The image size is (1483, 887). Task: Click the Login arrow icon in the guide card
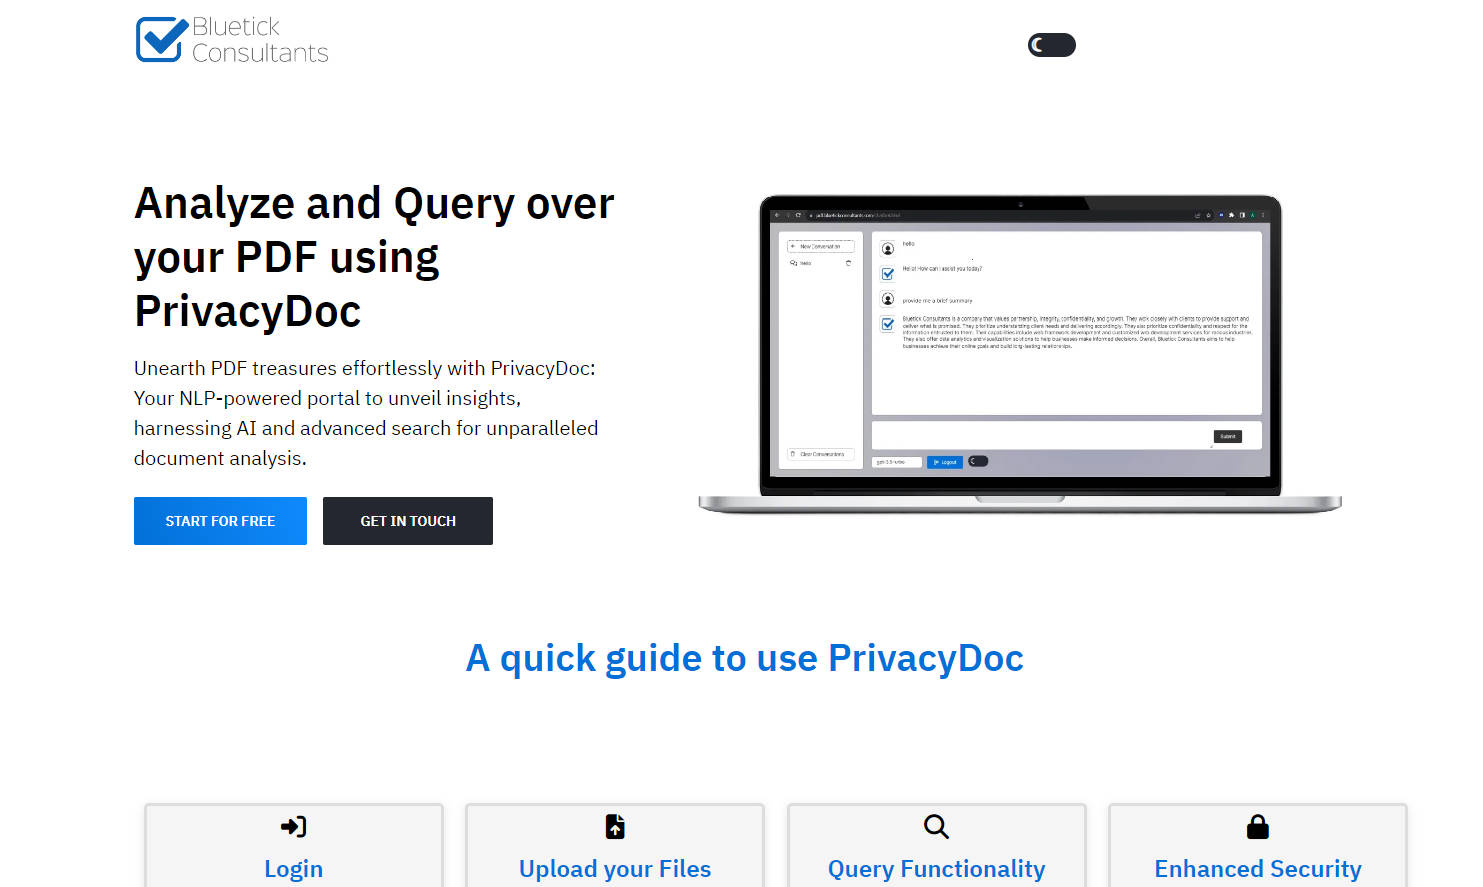coord(293,826)
